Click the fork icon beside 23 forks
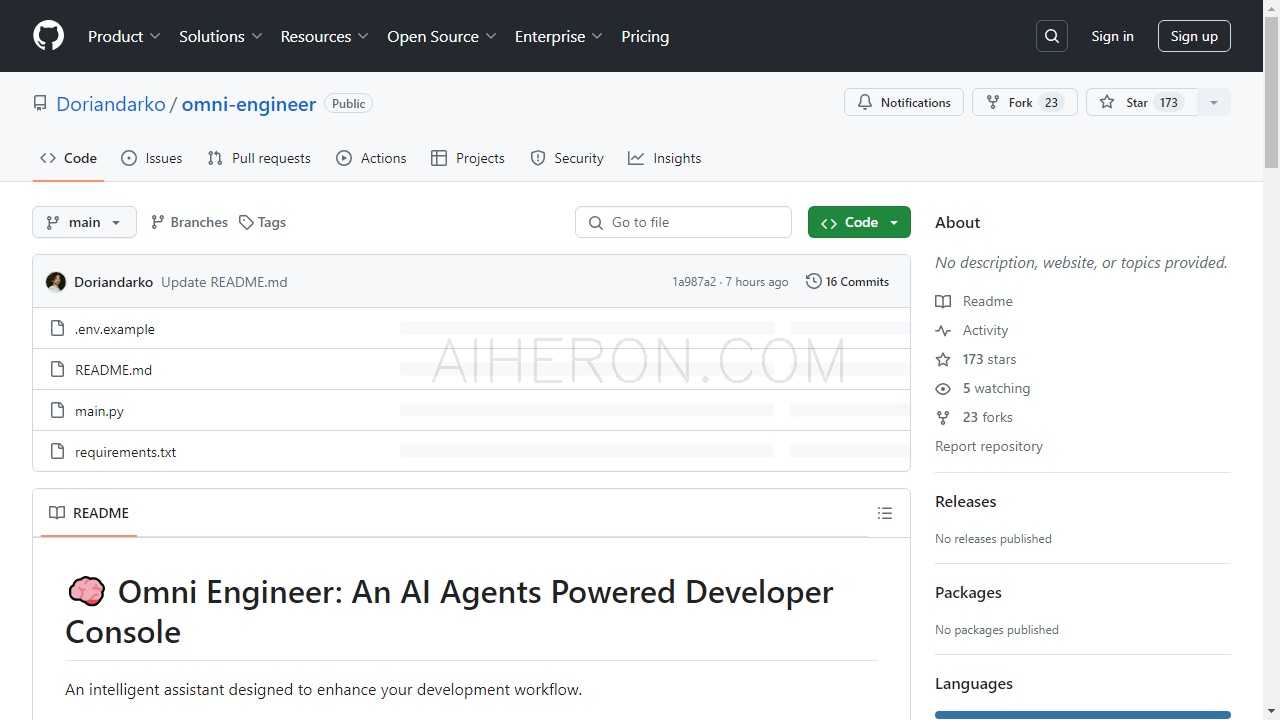The width and height of the screenshot is (1280, 720). (943, 417)
